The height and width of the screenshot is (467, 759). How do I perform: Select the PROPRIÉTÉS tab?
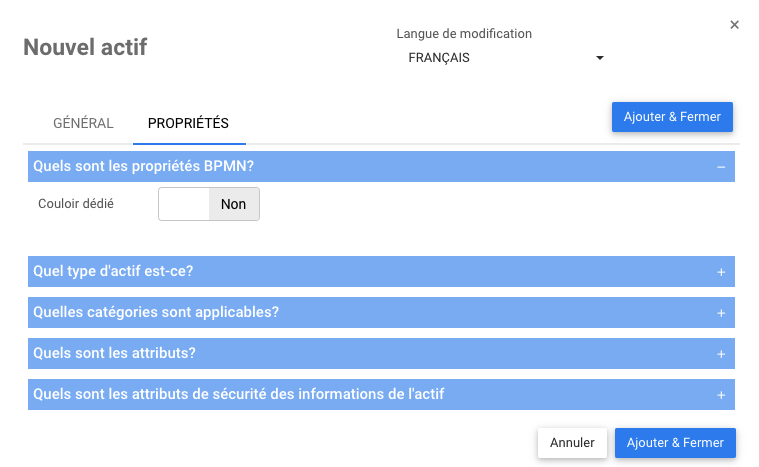tap(188, 124)
